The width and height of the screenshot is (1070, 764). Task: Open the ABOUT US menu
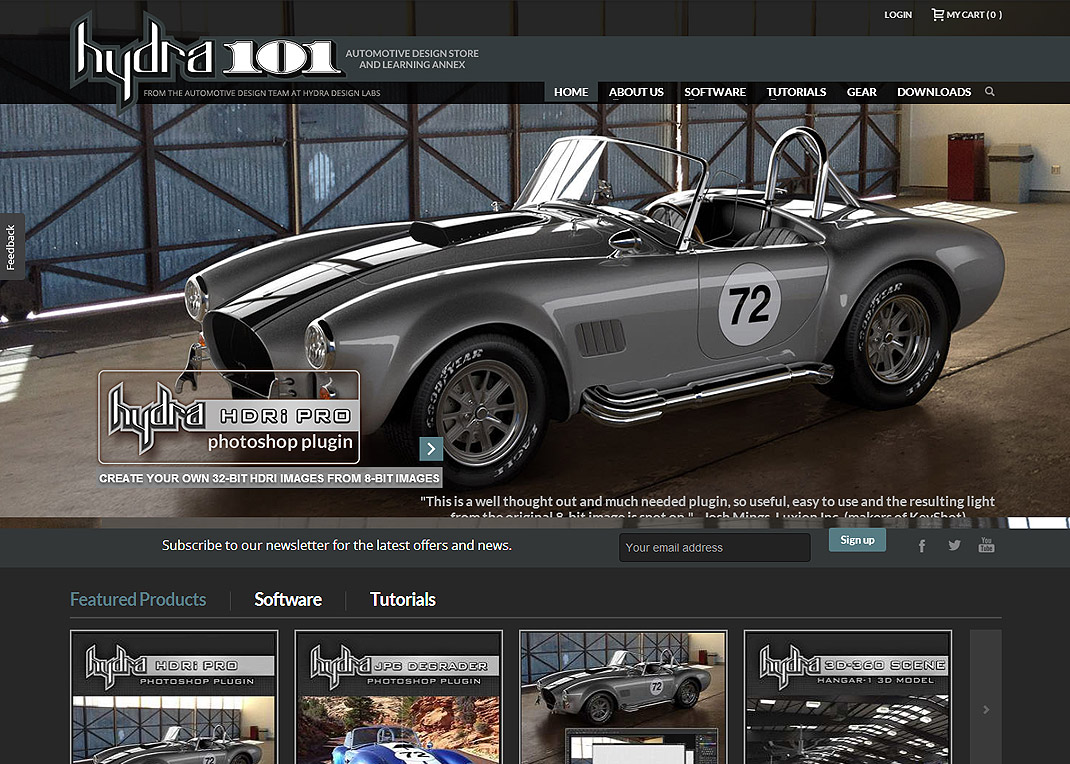(636, 92)
